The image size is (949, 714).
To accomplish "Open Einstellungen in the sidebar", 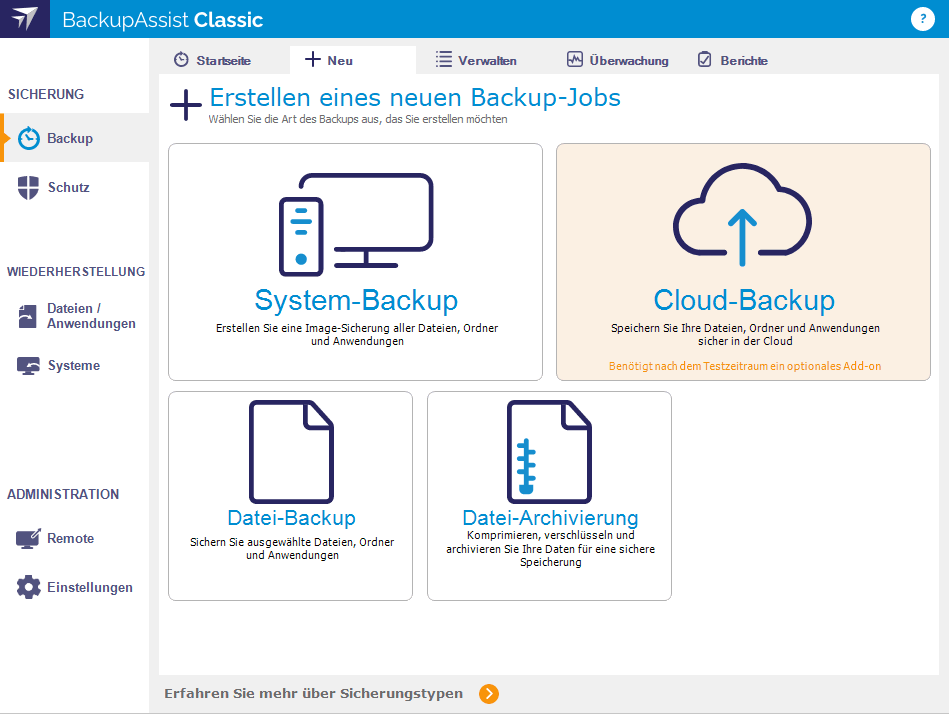I will click(74, 587).
